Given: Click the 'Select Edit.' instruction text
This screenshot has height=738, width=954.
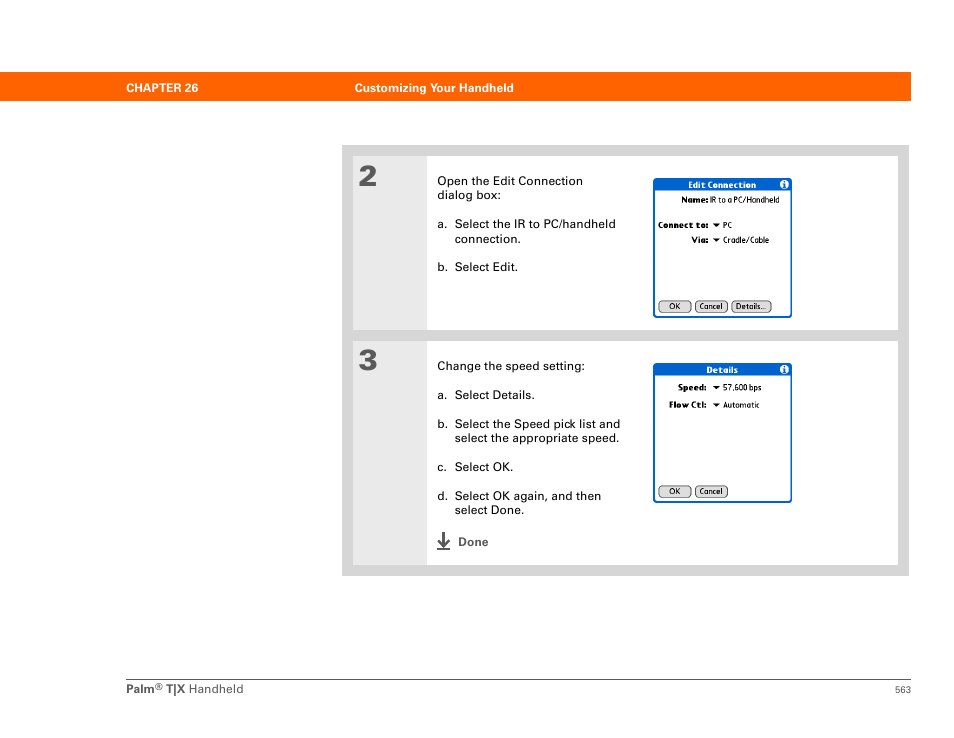Looking at the screenshot, I should [x=486, y=267].
